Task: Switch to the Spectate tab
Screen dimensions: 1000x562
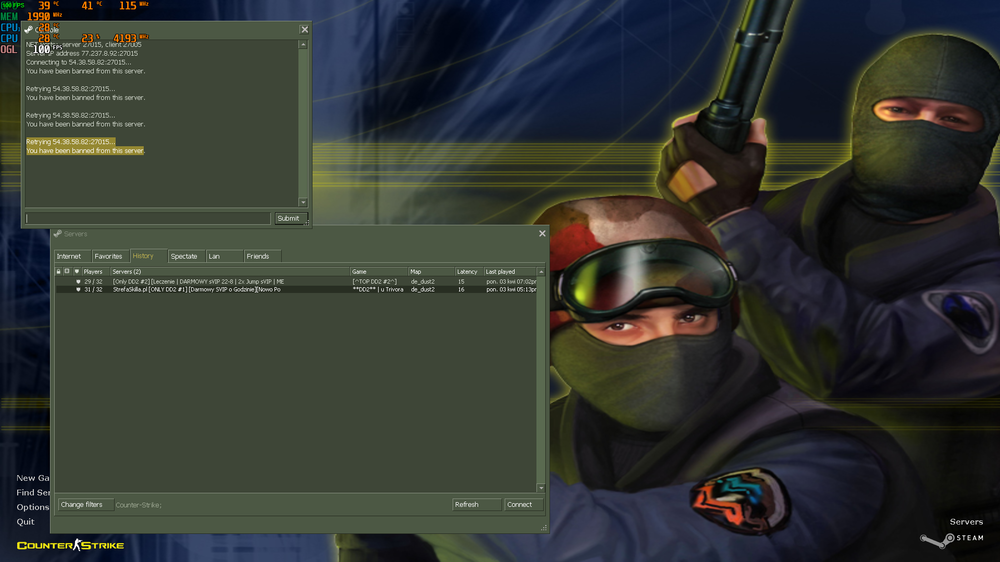Action: tap(186, 256)
